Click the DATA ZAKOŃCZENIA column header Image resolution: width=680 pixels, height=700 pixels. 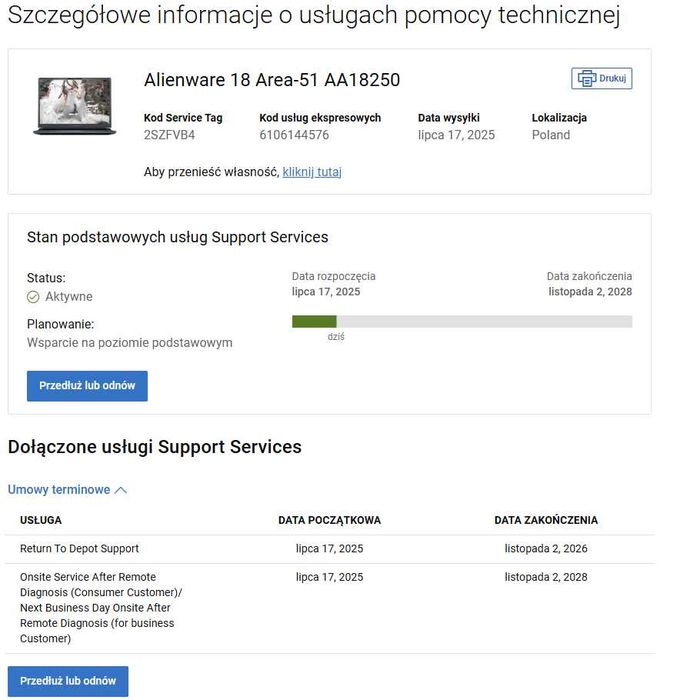546,520
